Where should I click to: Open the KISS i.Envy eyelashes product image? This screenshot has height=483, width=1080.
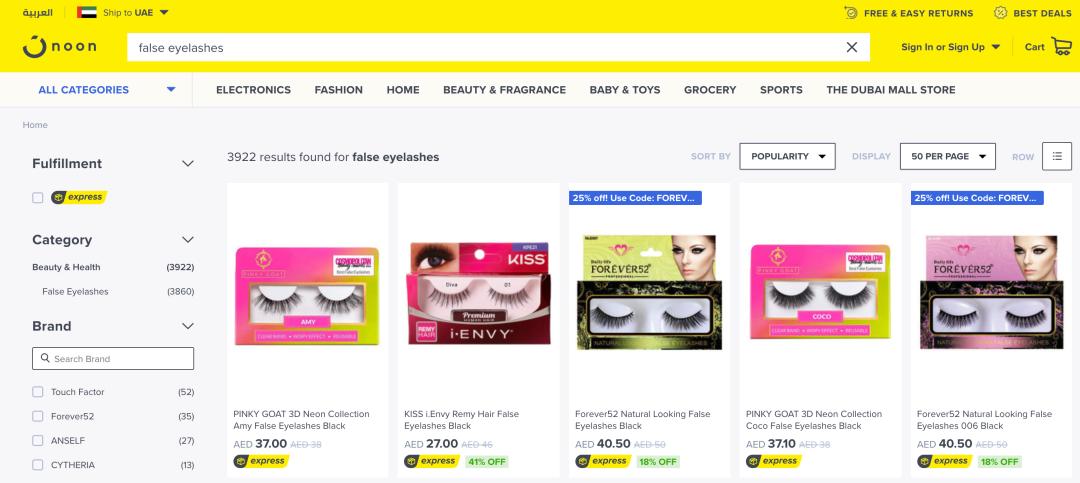479,293
